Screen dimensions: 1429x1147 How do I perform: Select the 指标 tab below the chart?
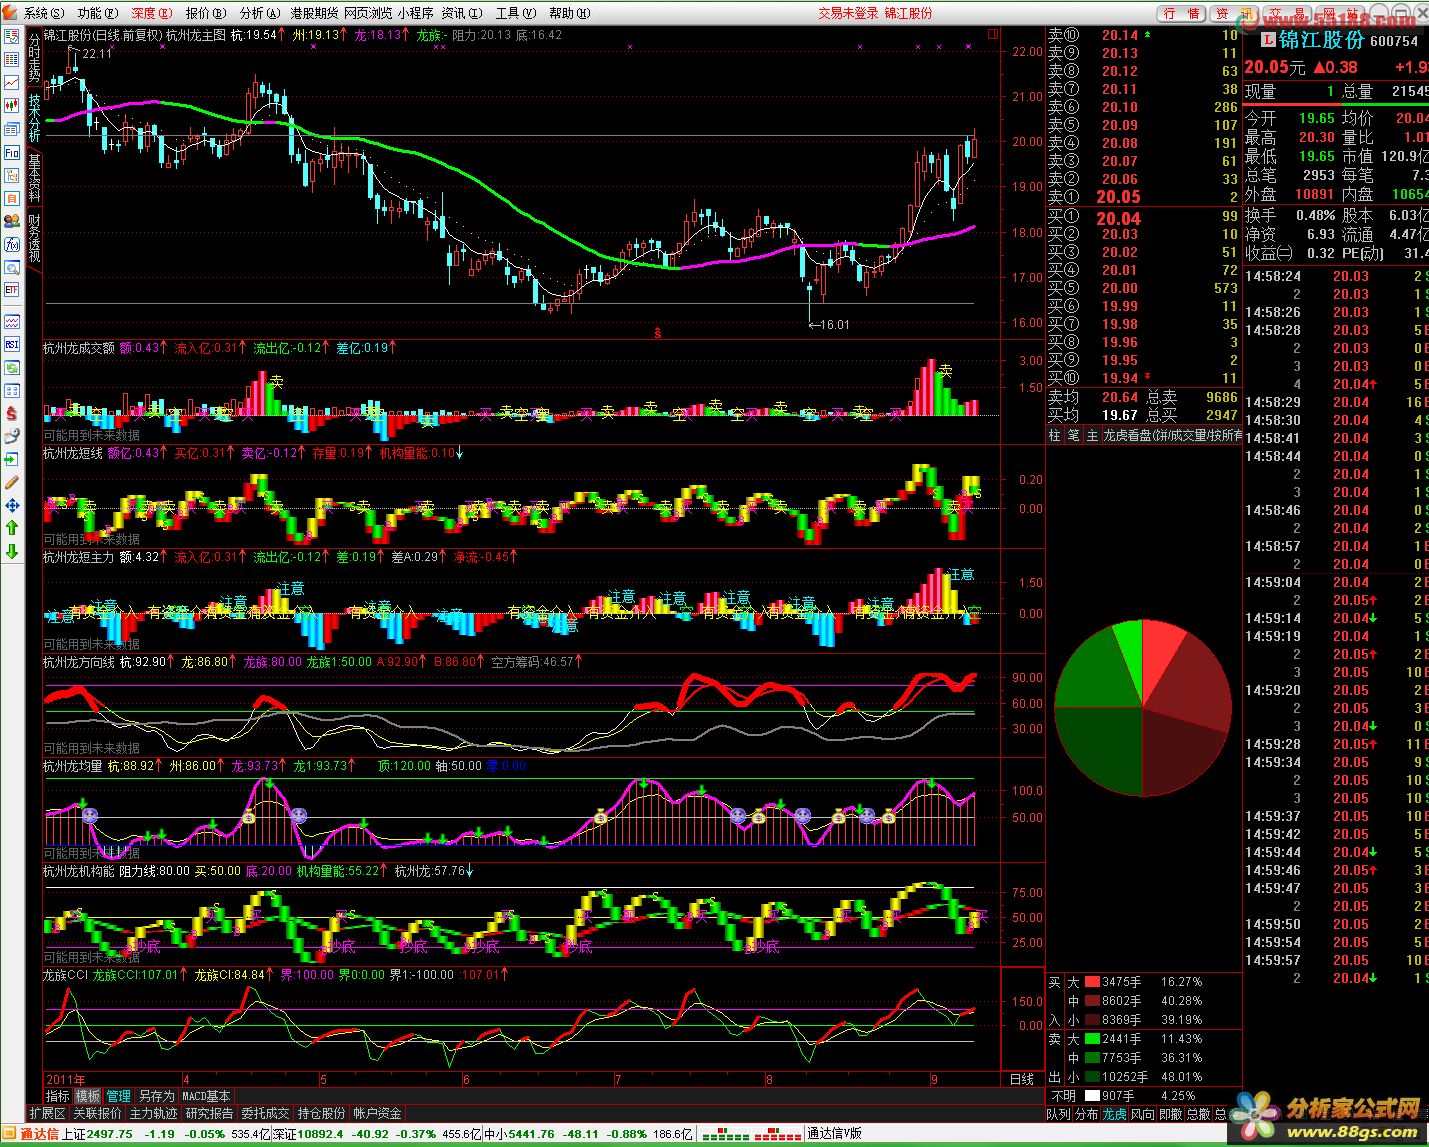tap(58, 1096)
